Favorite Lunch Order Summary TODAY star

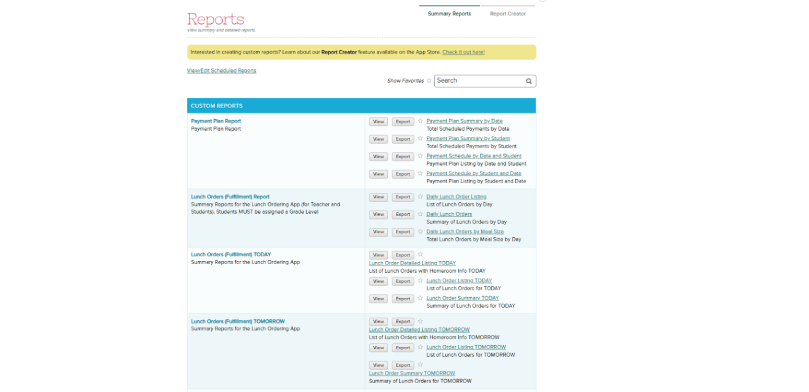coord(420,298)
